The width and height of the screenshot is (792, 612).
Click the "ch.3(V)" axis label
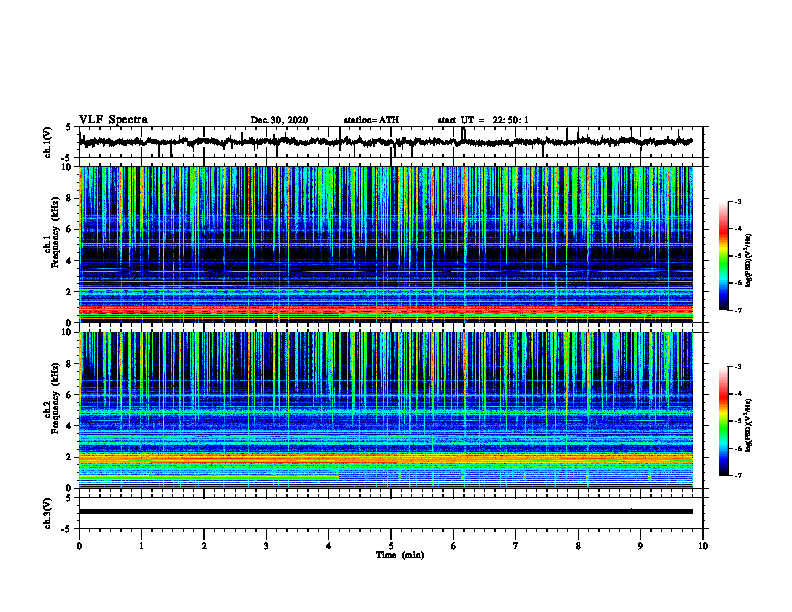[47, 513]
